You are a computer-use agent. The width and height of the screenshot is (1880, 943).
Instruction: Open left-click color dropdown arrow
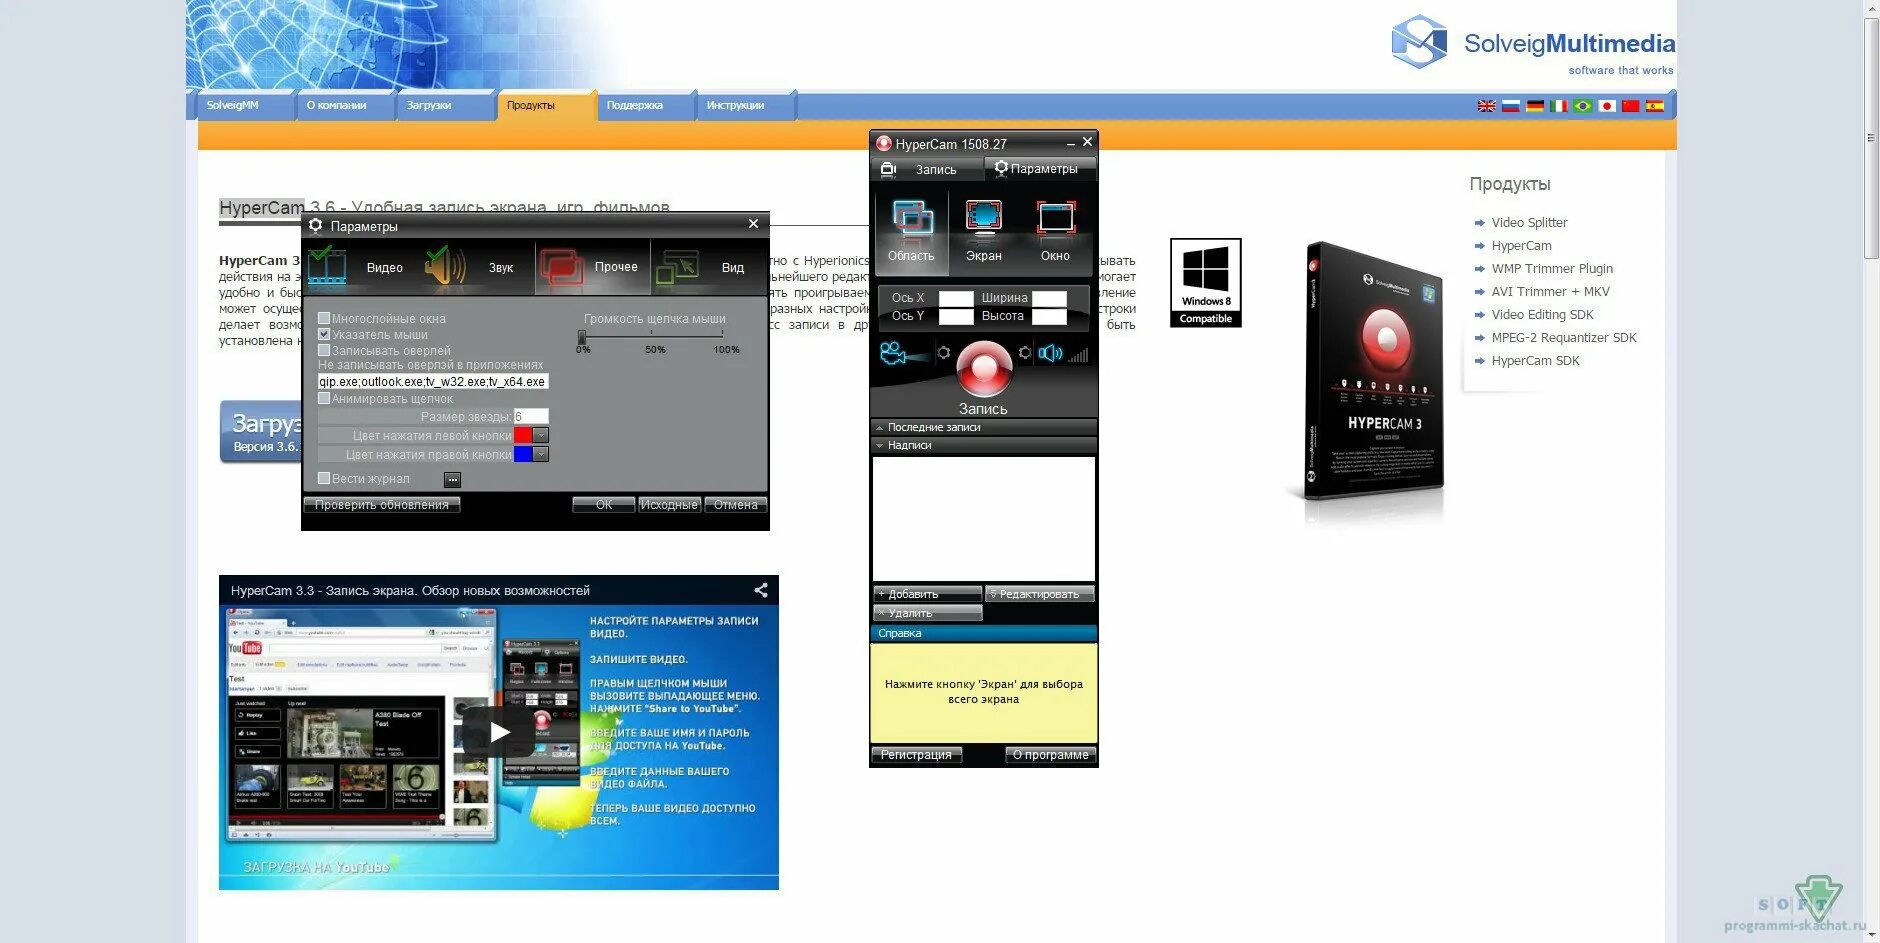[541, 435]
